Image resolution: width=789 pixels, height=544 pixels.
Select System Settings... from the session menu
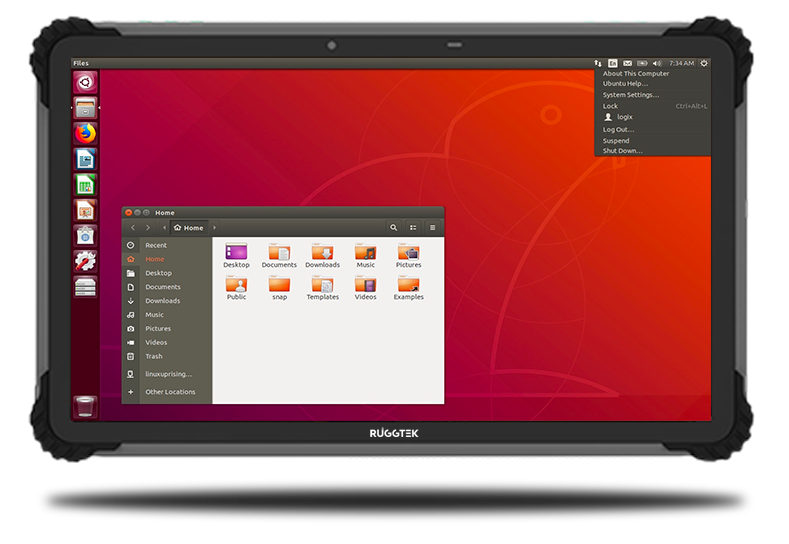tap(630, 95)
